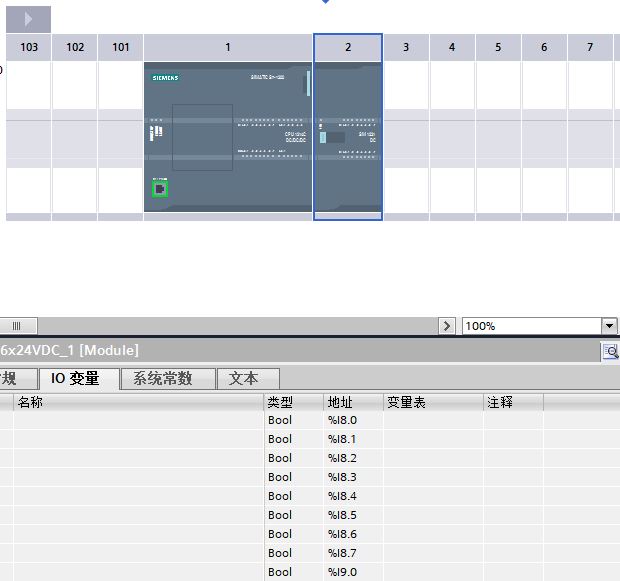The width and height of the screenshot is (620, 581).
Task: Switch to the 系统常数 tab
Action: click(x=168, y=379)
